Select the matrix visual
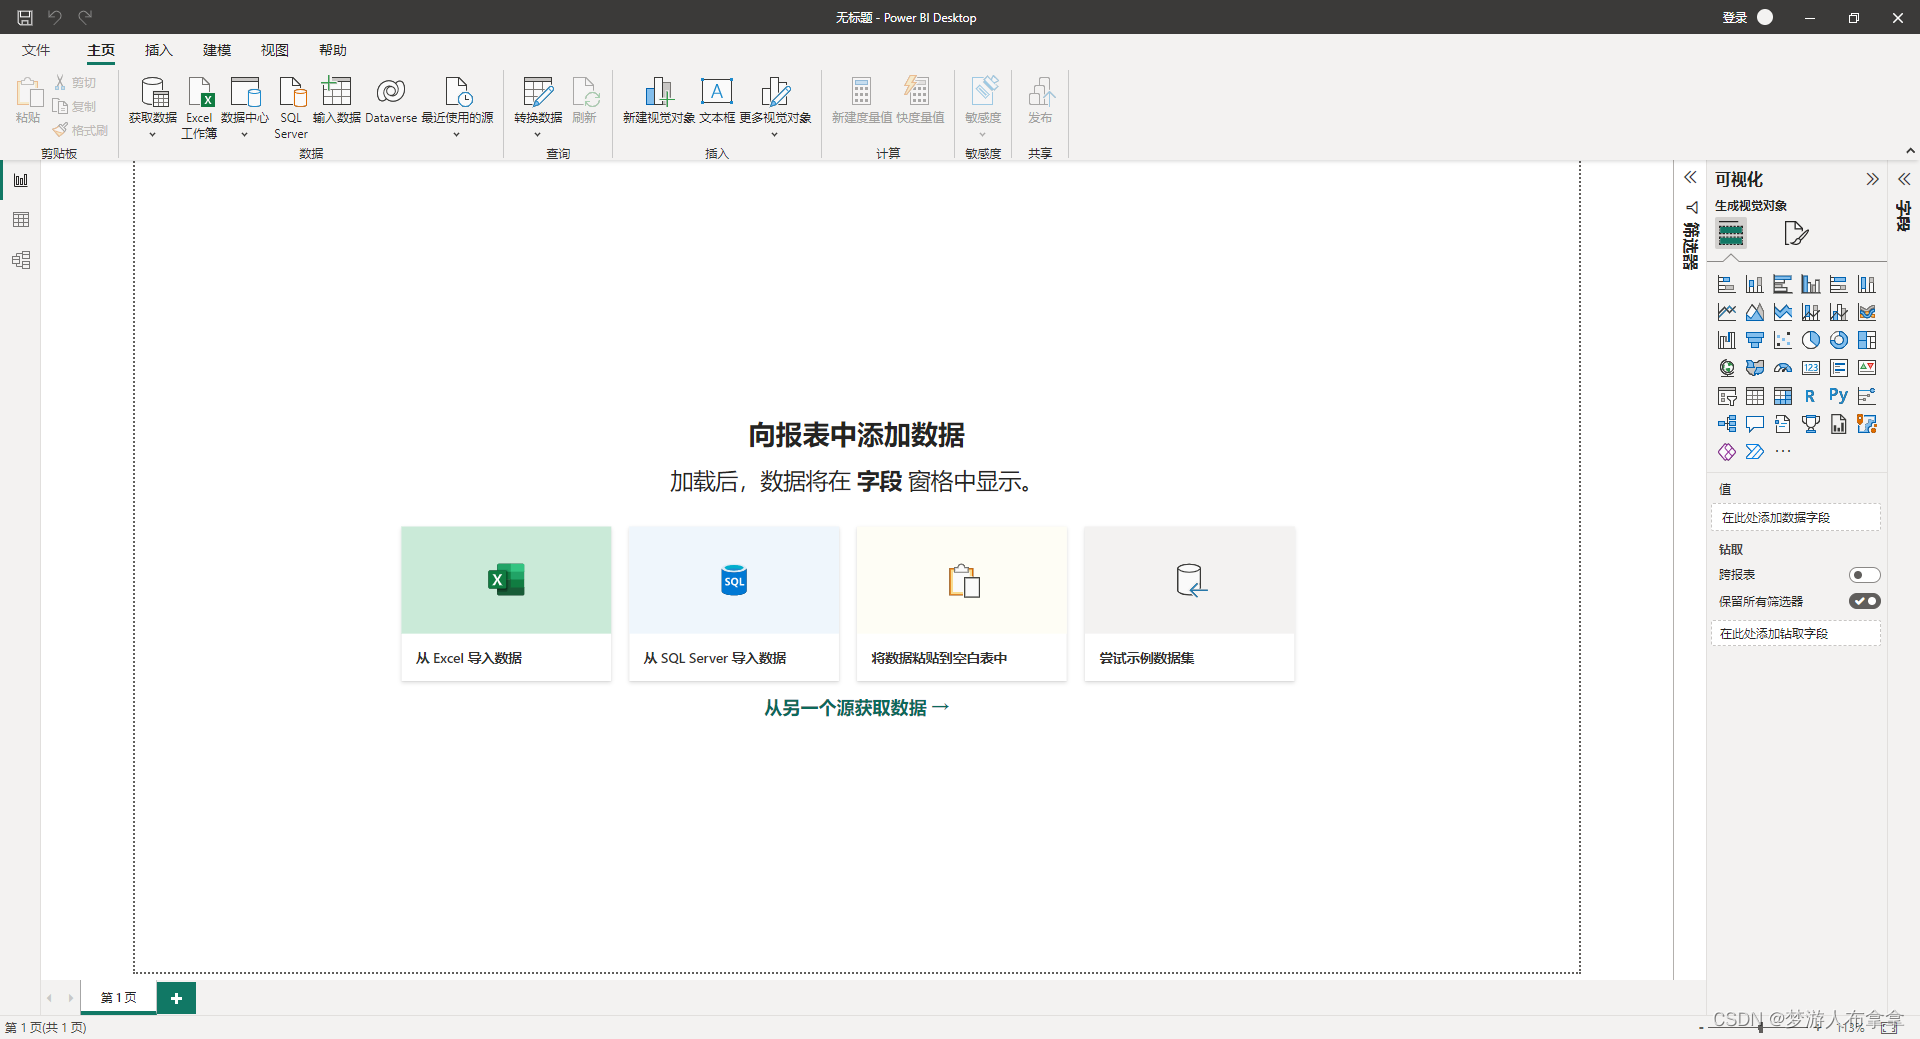The image size is (1920, 1039). coord(1783,397)
